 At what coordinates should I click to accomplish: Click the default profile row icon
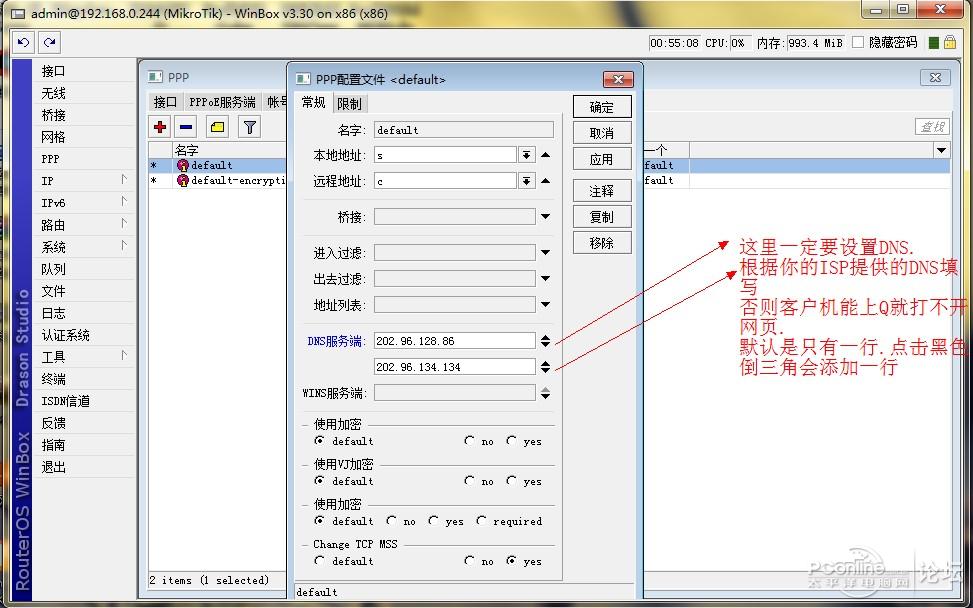(x=182, y=166)
